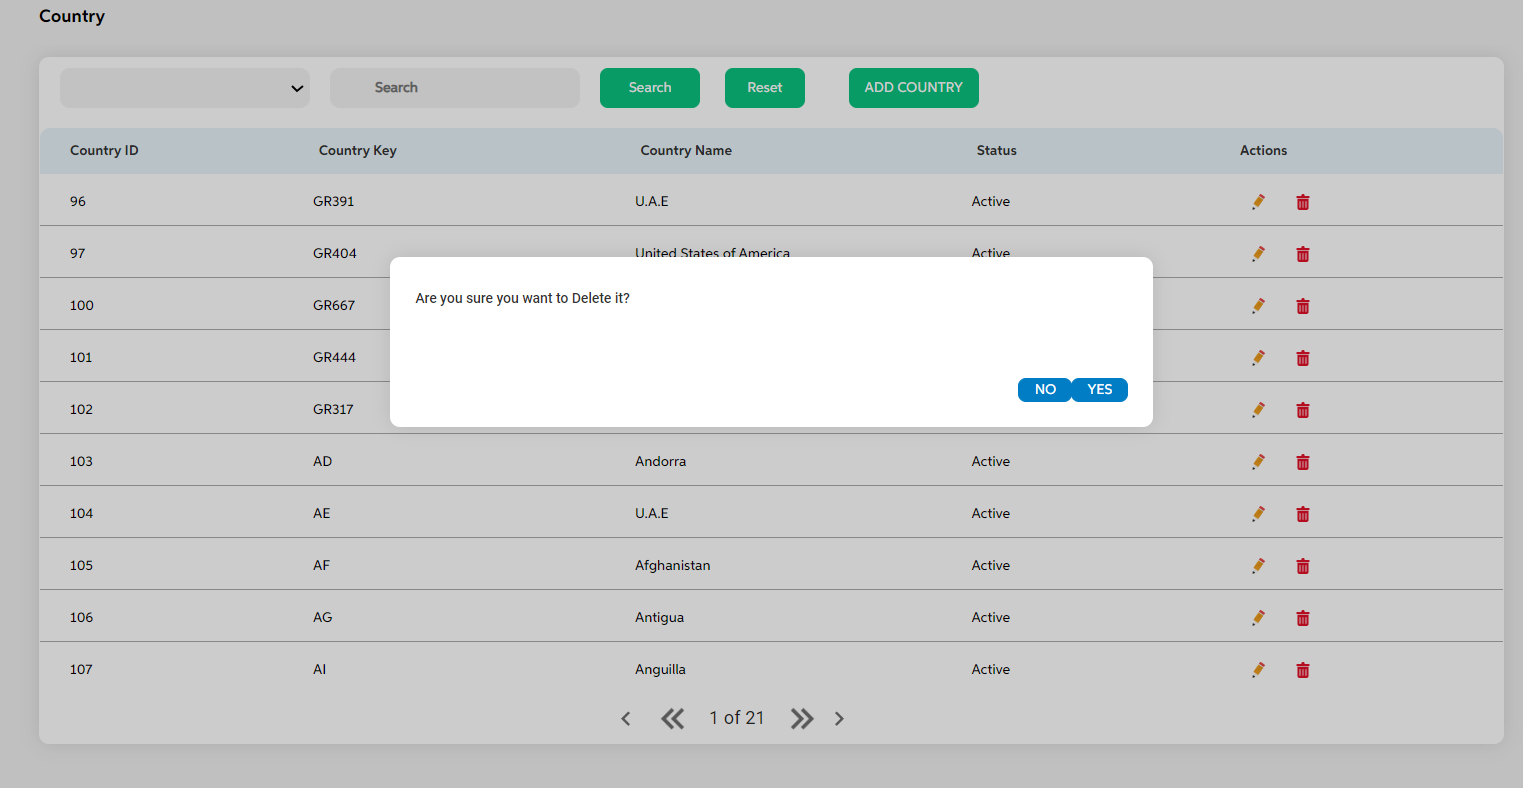Edit the country with ID 96
This screenshot has height=788, width=1523.
point(1258,202)
